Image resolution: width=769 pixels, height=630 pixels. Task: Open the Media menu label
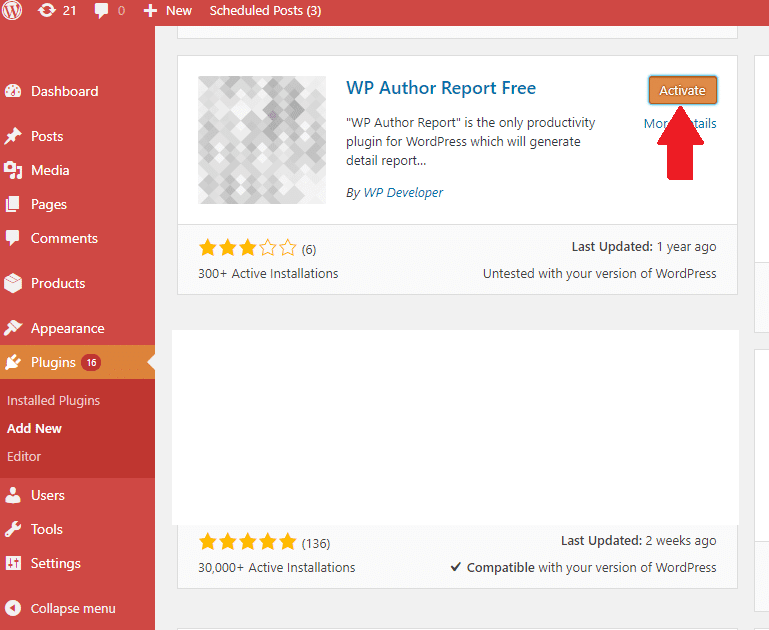[50, 170]
